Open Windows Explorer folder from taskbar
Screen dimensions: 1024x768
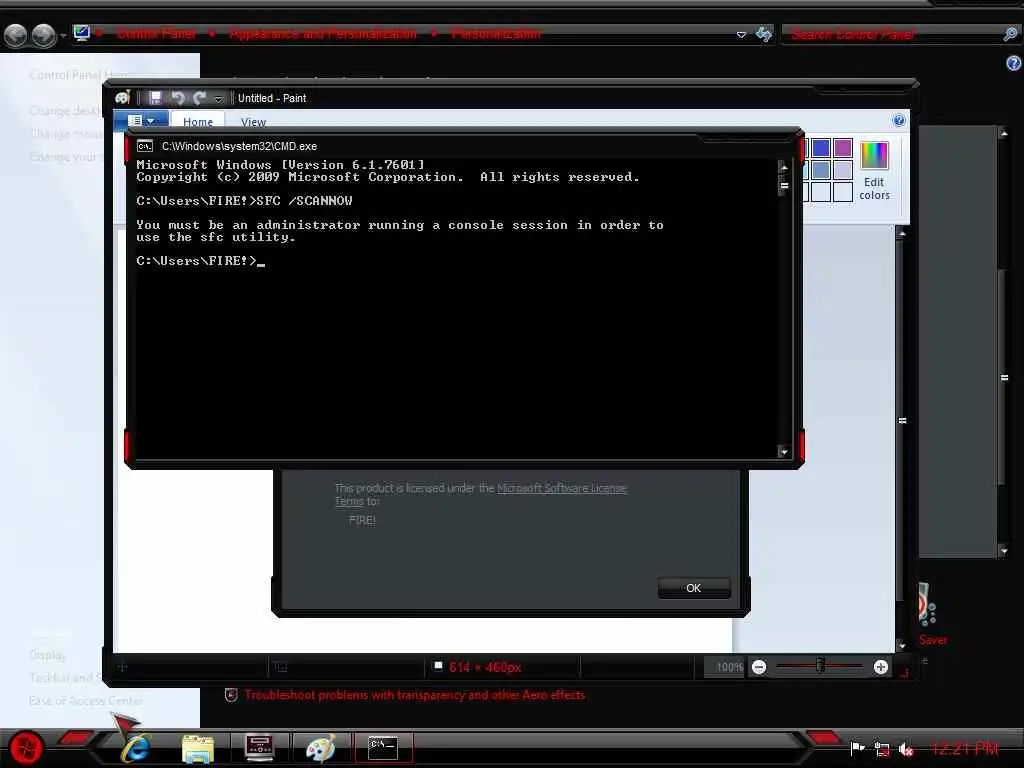pos(198,748)
